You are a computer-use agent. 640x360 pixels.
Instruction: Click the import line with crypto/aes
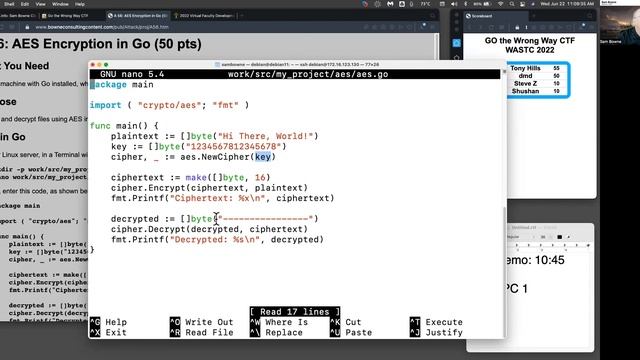pos(169,105)
